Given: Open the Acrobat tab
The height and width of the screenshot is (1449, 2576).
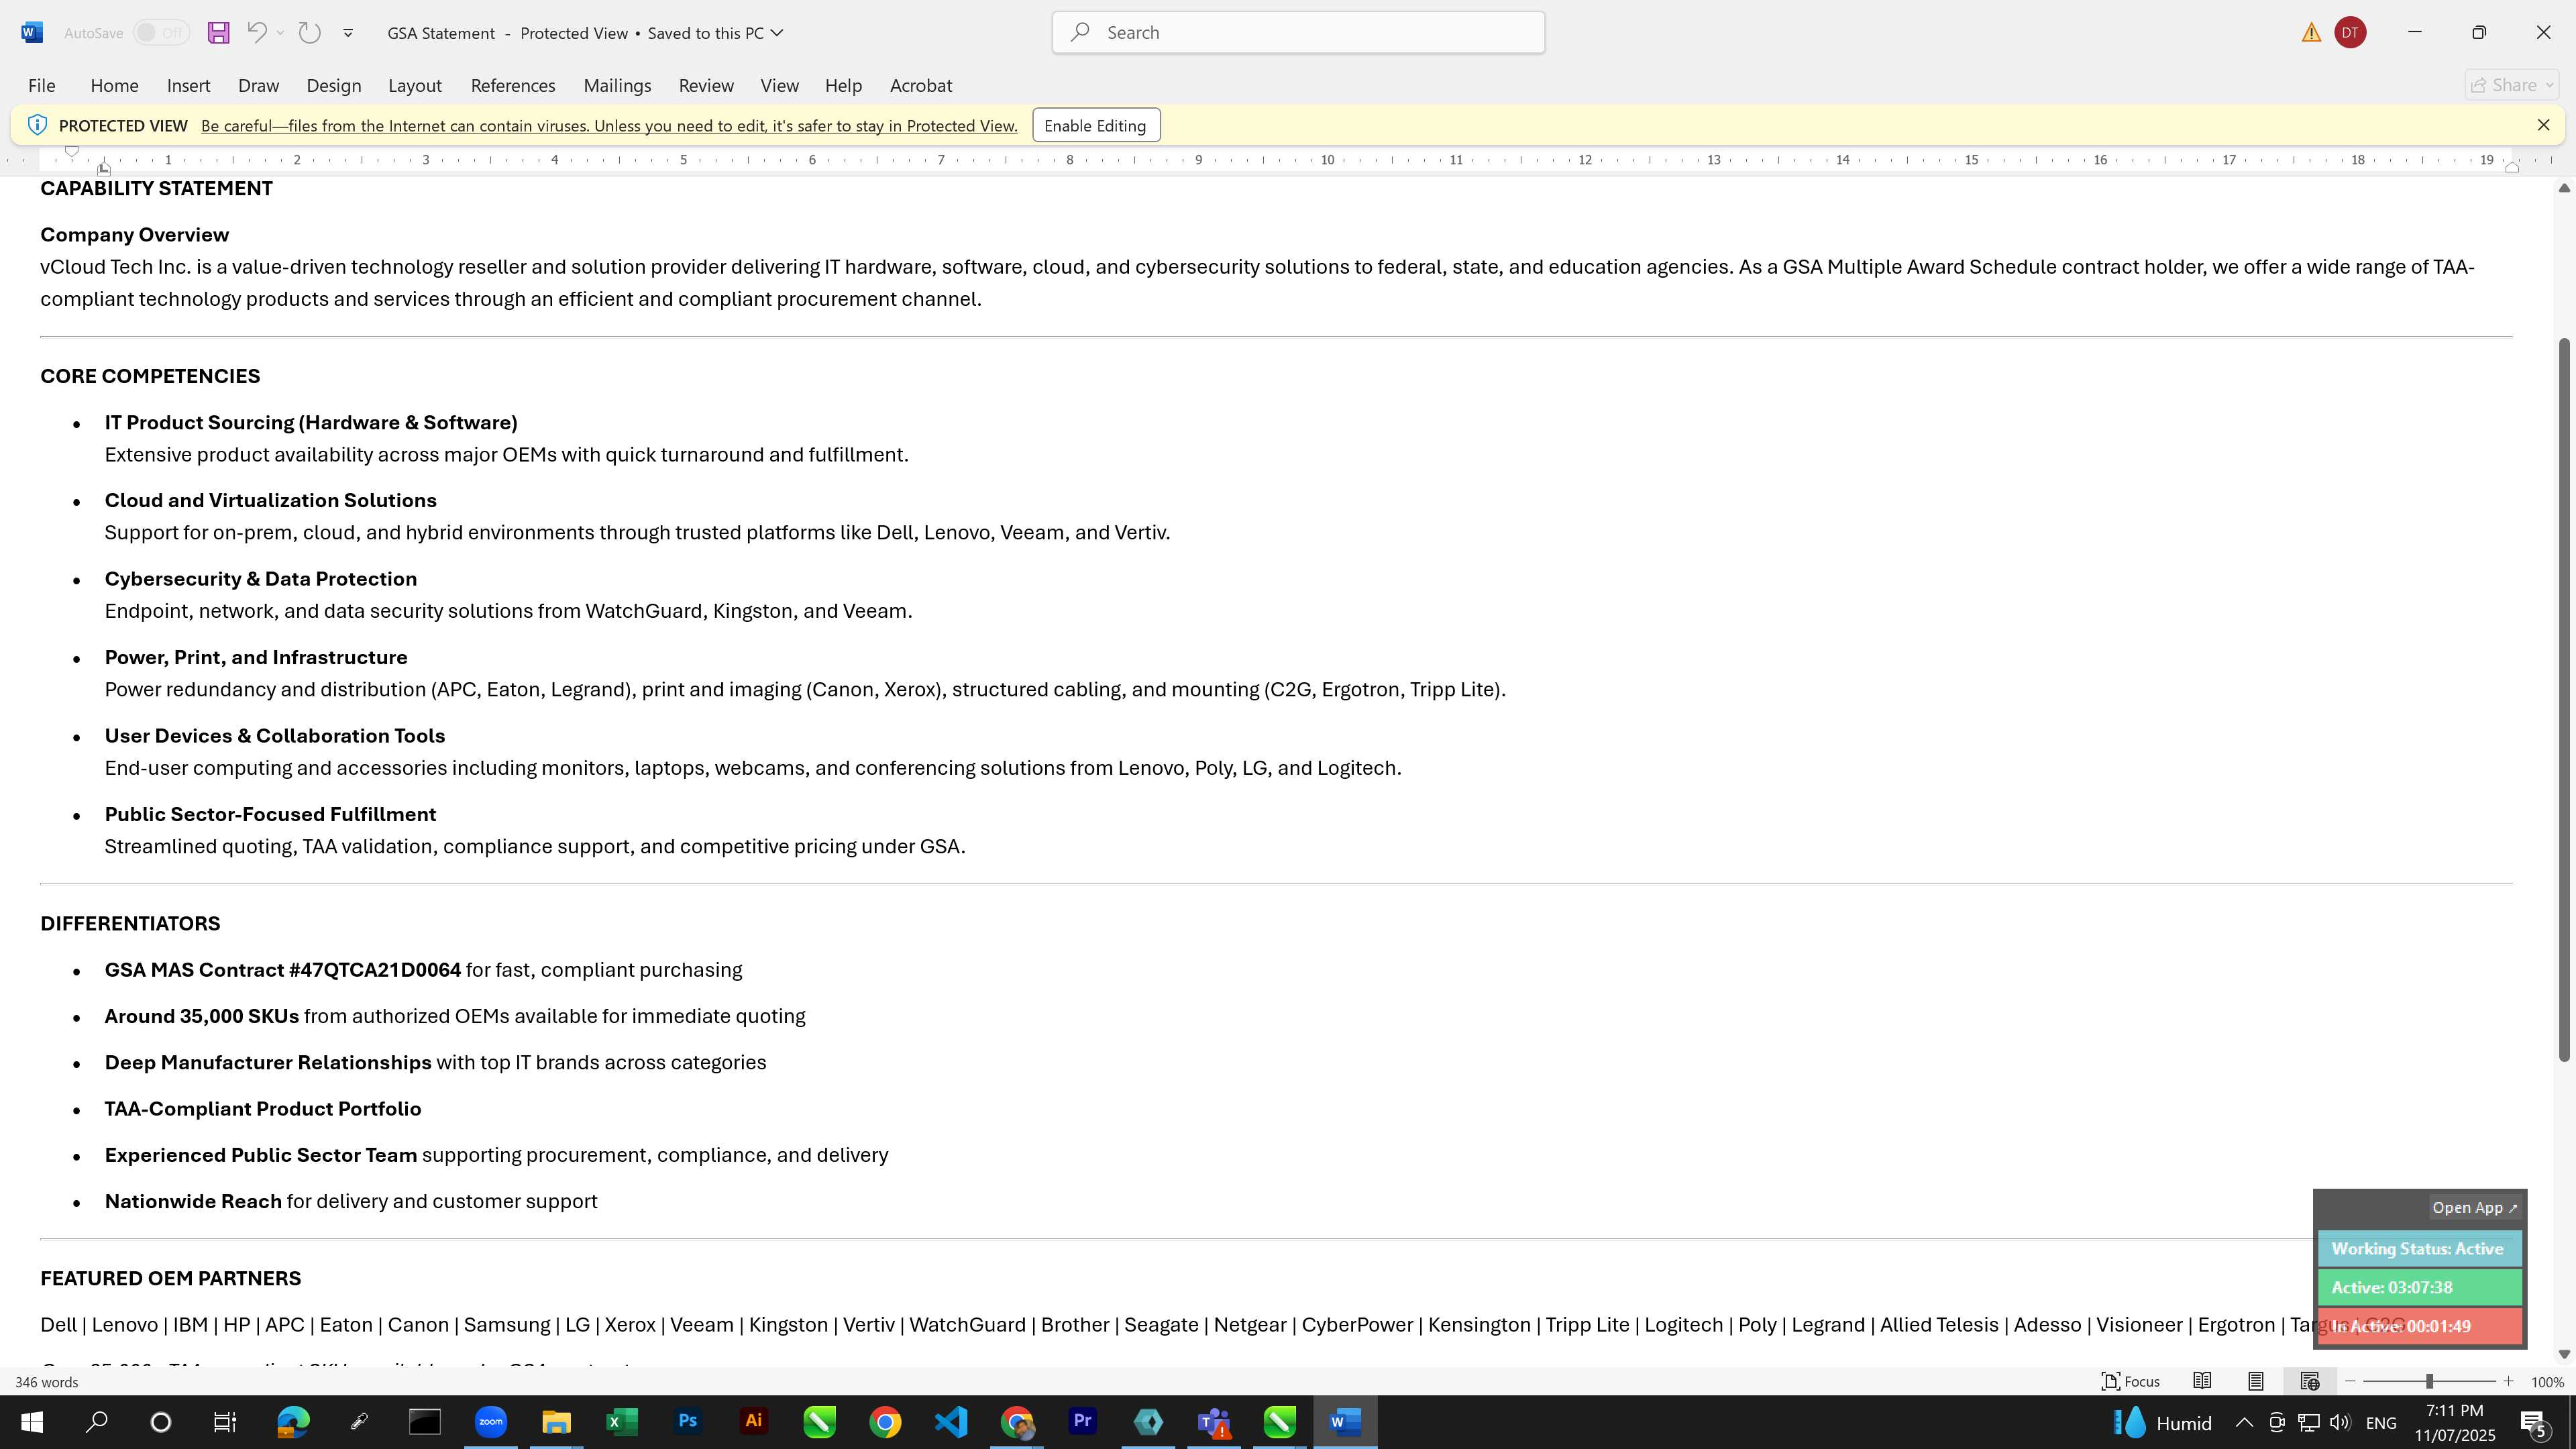Looking at the screenshot, I should (x=921, y=86).
